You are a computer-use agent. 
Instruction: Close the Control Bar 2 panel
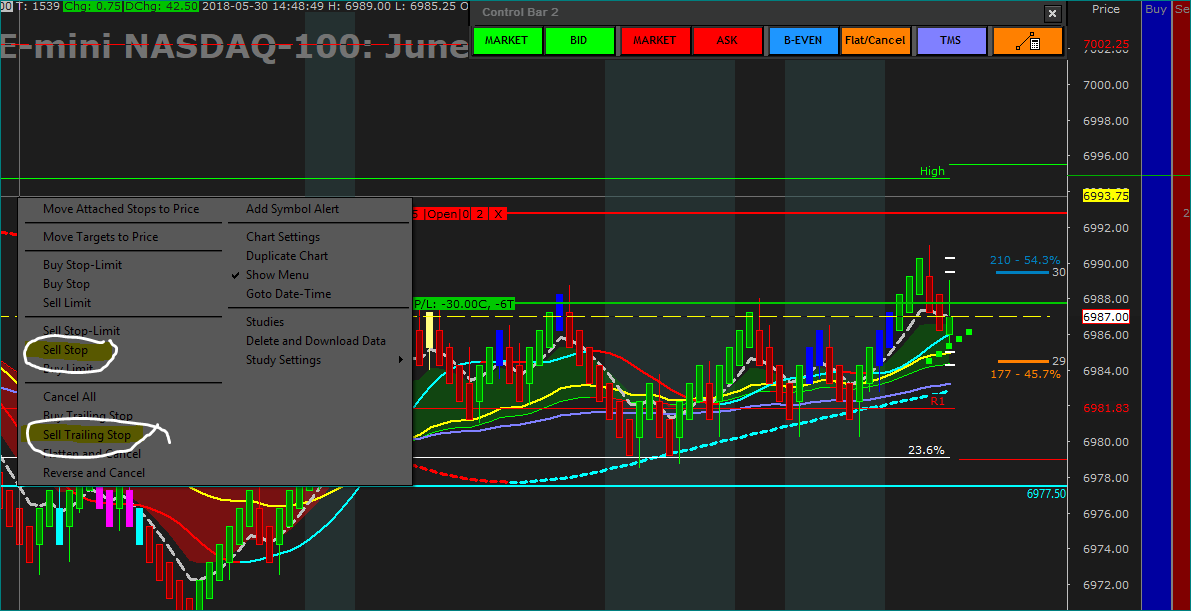pos(1052,13)
